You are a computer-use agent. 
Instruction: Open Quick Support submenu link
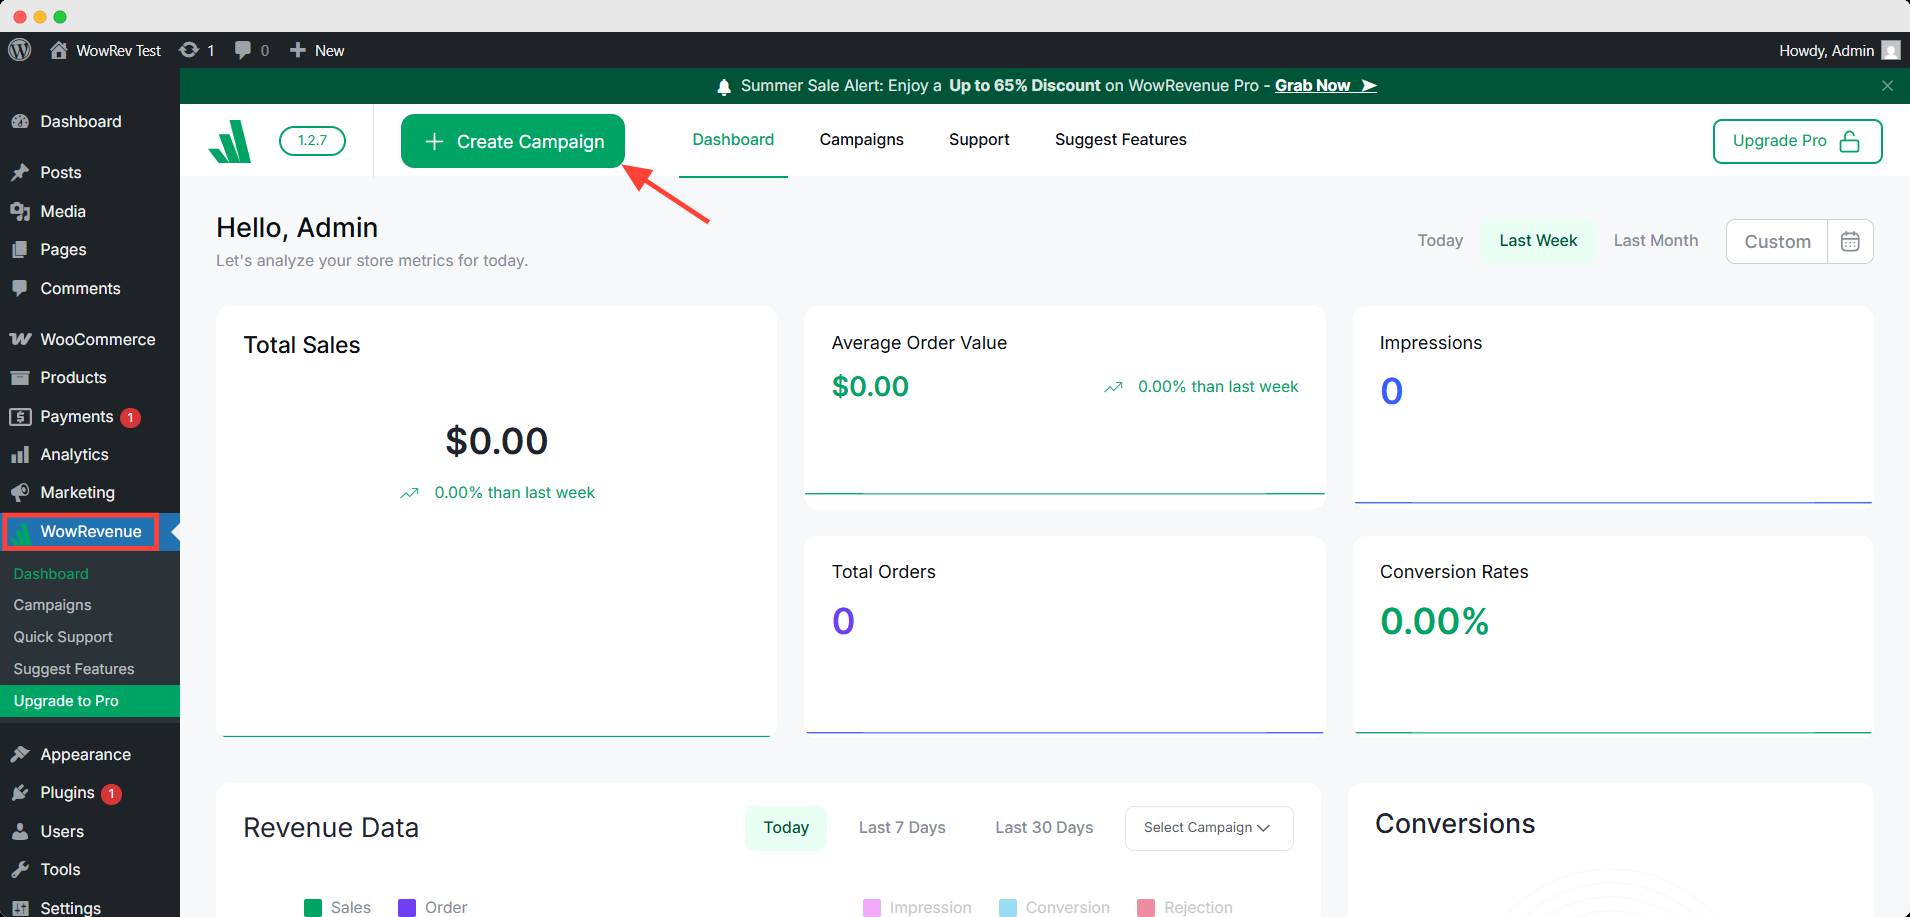point(63,637)
